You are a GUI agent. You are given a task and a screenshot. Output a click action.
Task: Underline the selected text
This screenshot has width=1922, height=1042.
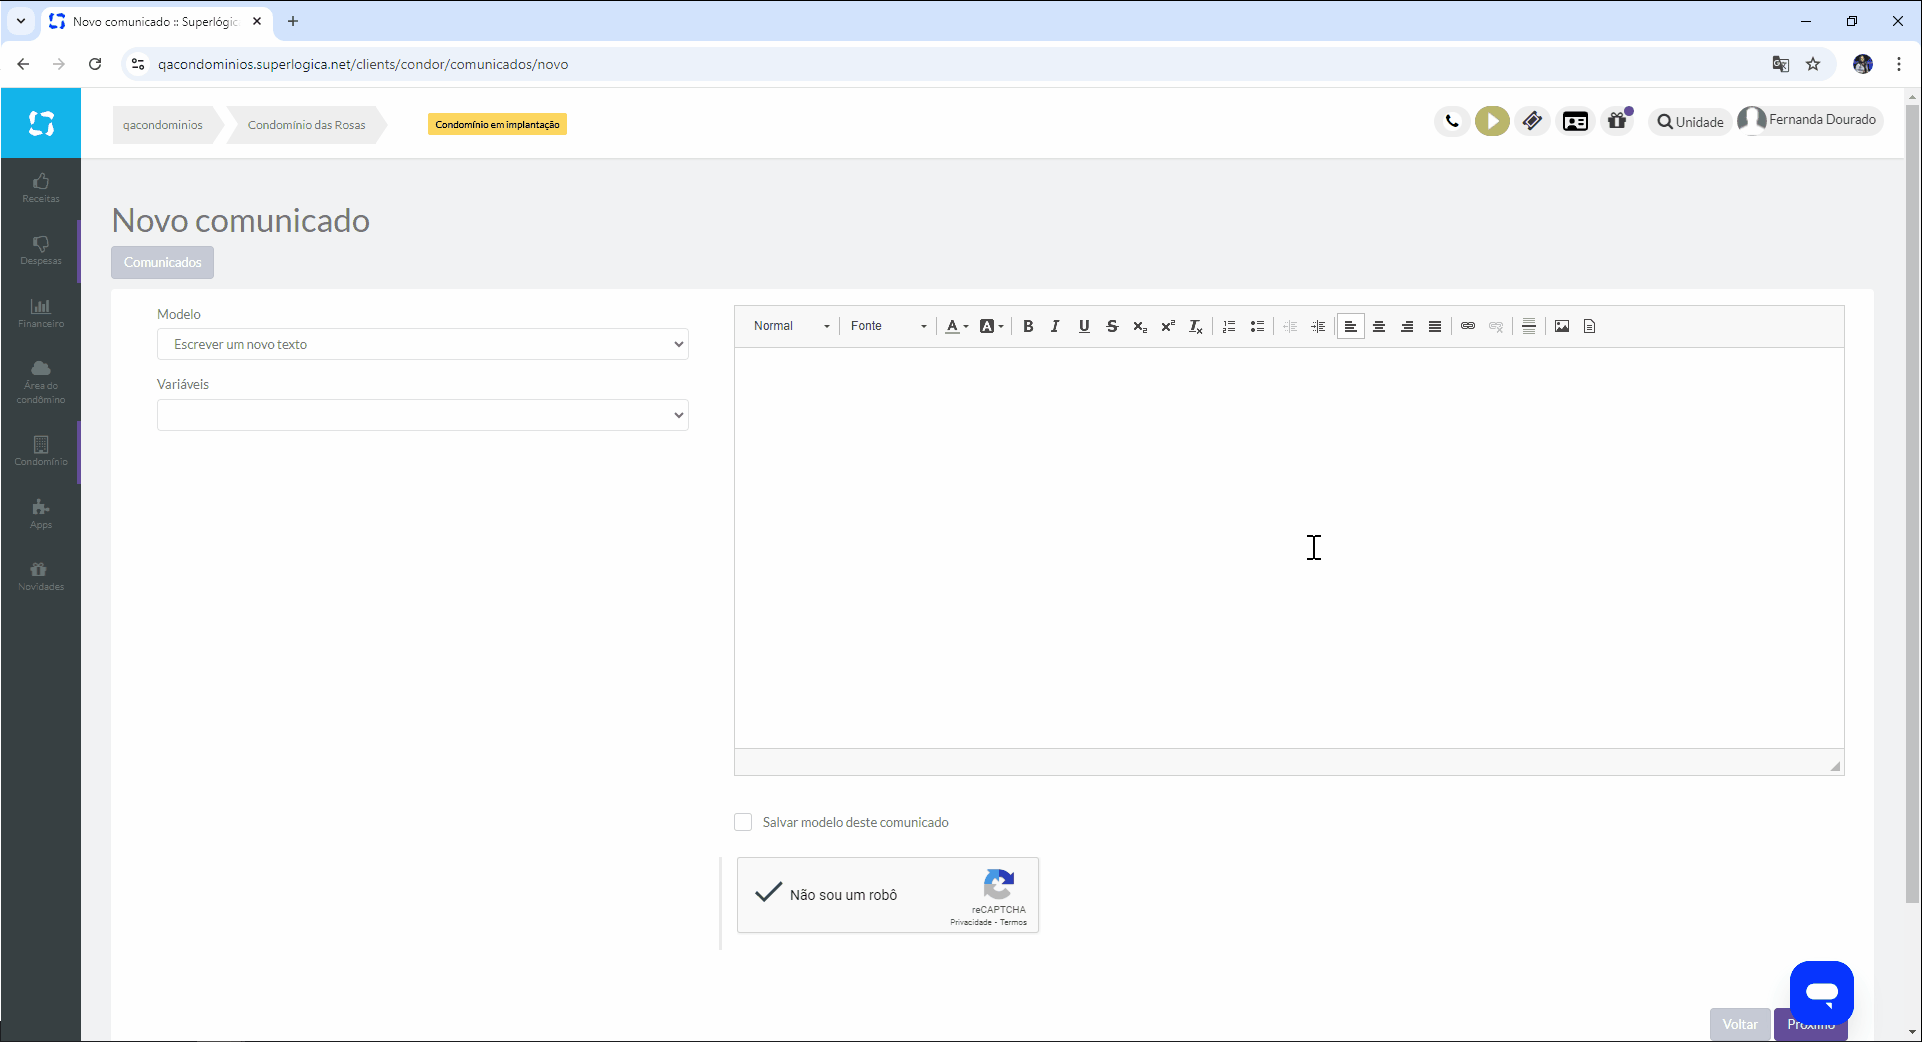1084,326
